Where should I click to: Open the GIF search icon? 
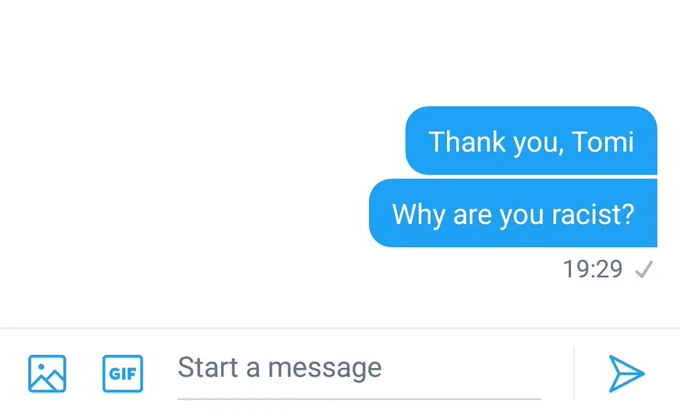[123, 373]
